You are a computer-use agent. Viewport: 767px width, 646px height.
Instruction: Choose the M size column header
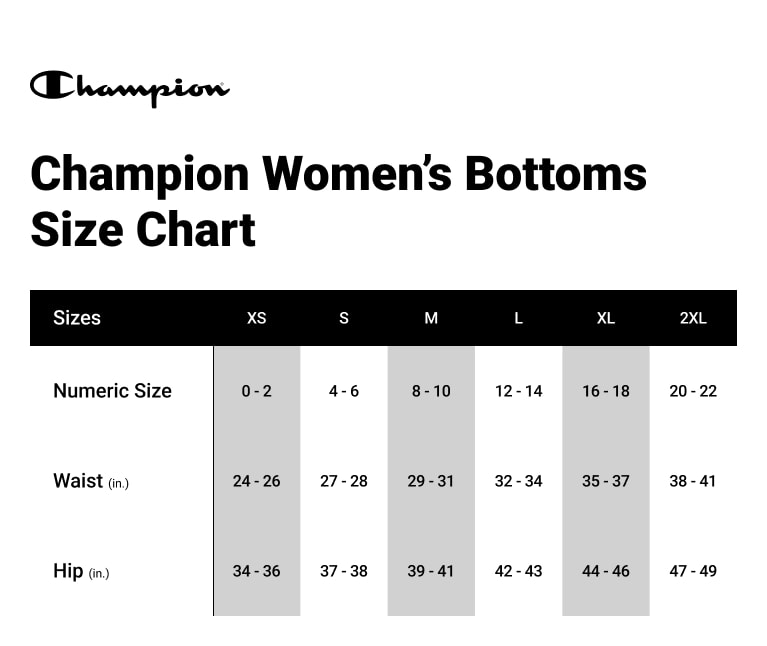[431, 318]
